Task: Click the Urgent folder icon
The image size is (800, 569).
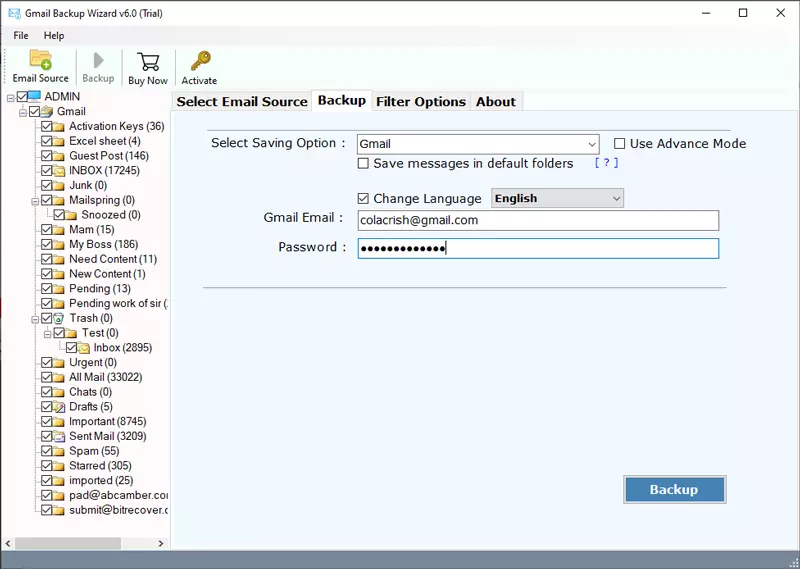Action: coord(59,362)
